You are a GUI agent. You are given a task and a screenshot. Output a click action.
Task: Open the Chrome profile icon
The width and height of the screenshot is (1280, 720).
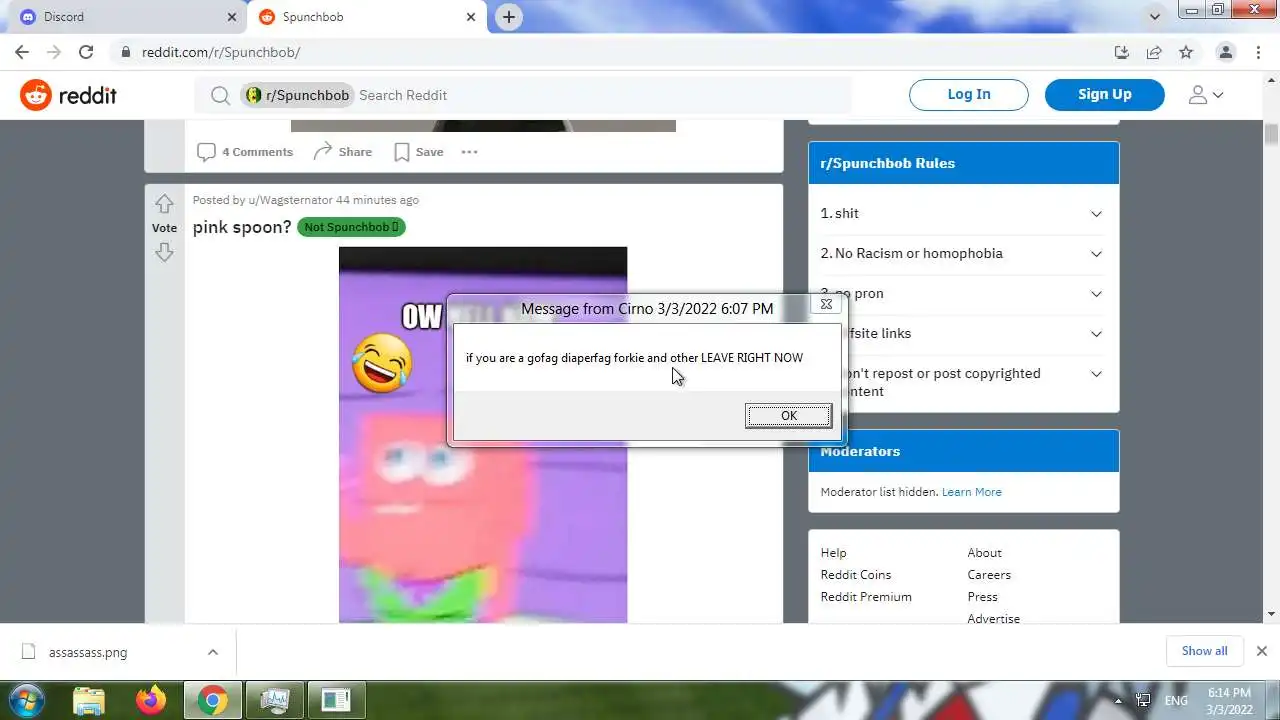coord(1225,52)
